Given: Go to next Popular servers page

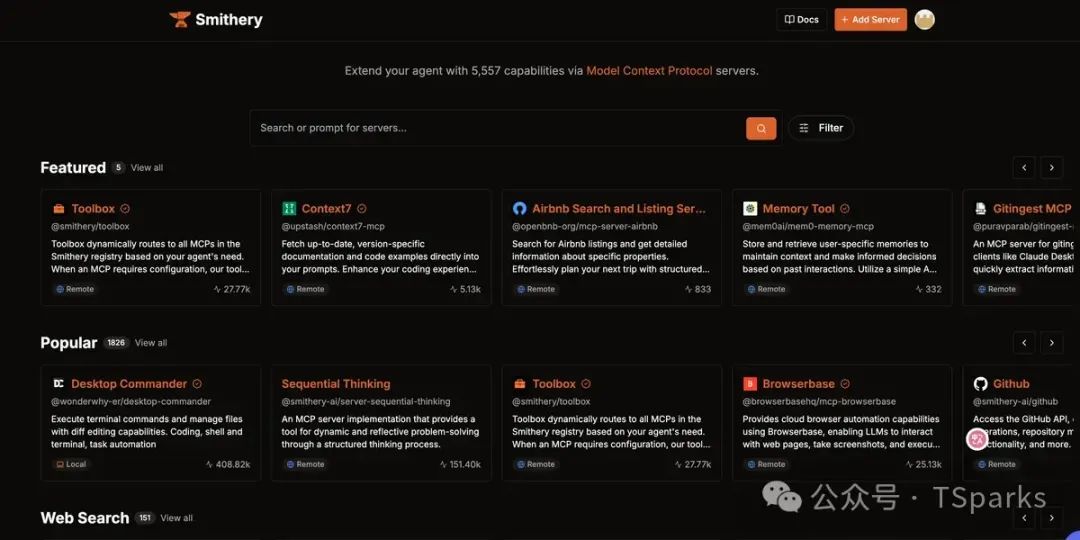Looking at the screenshot, I should coord(1051,342).
